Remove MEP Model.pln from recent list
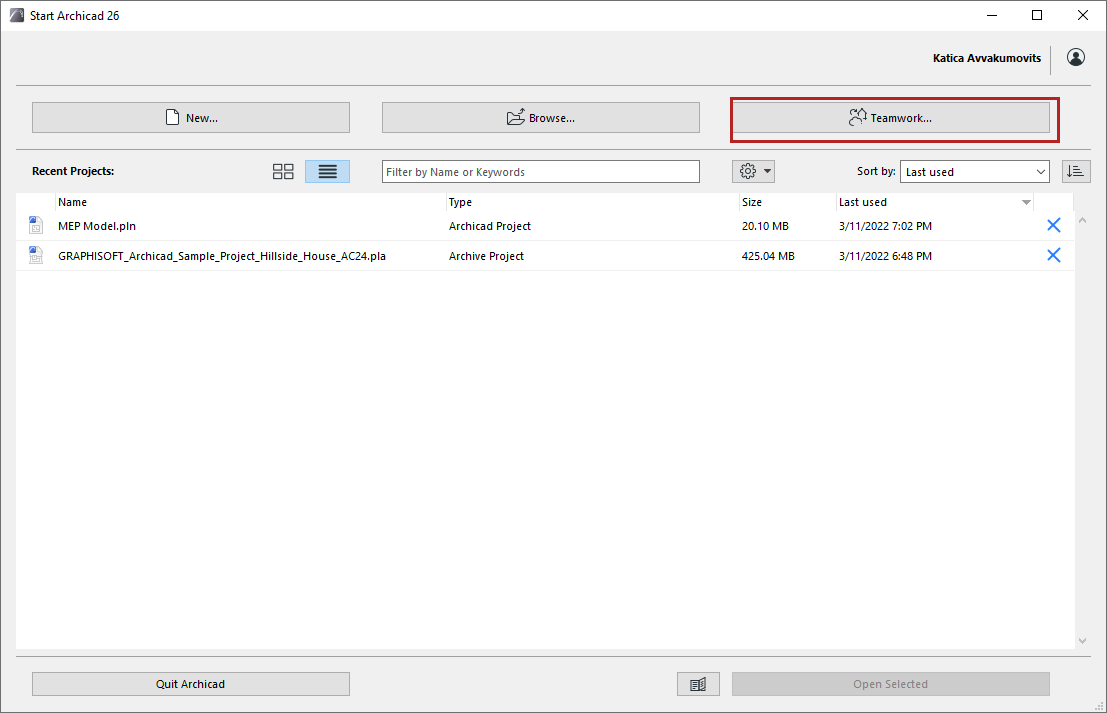 1053,225
